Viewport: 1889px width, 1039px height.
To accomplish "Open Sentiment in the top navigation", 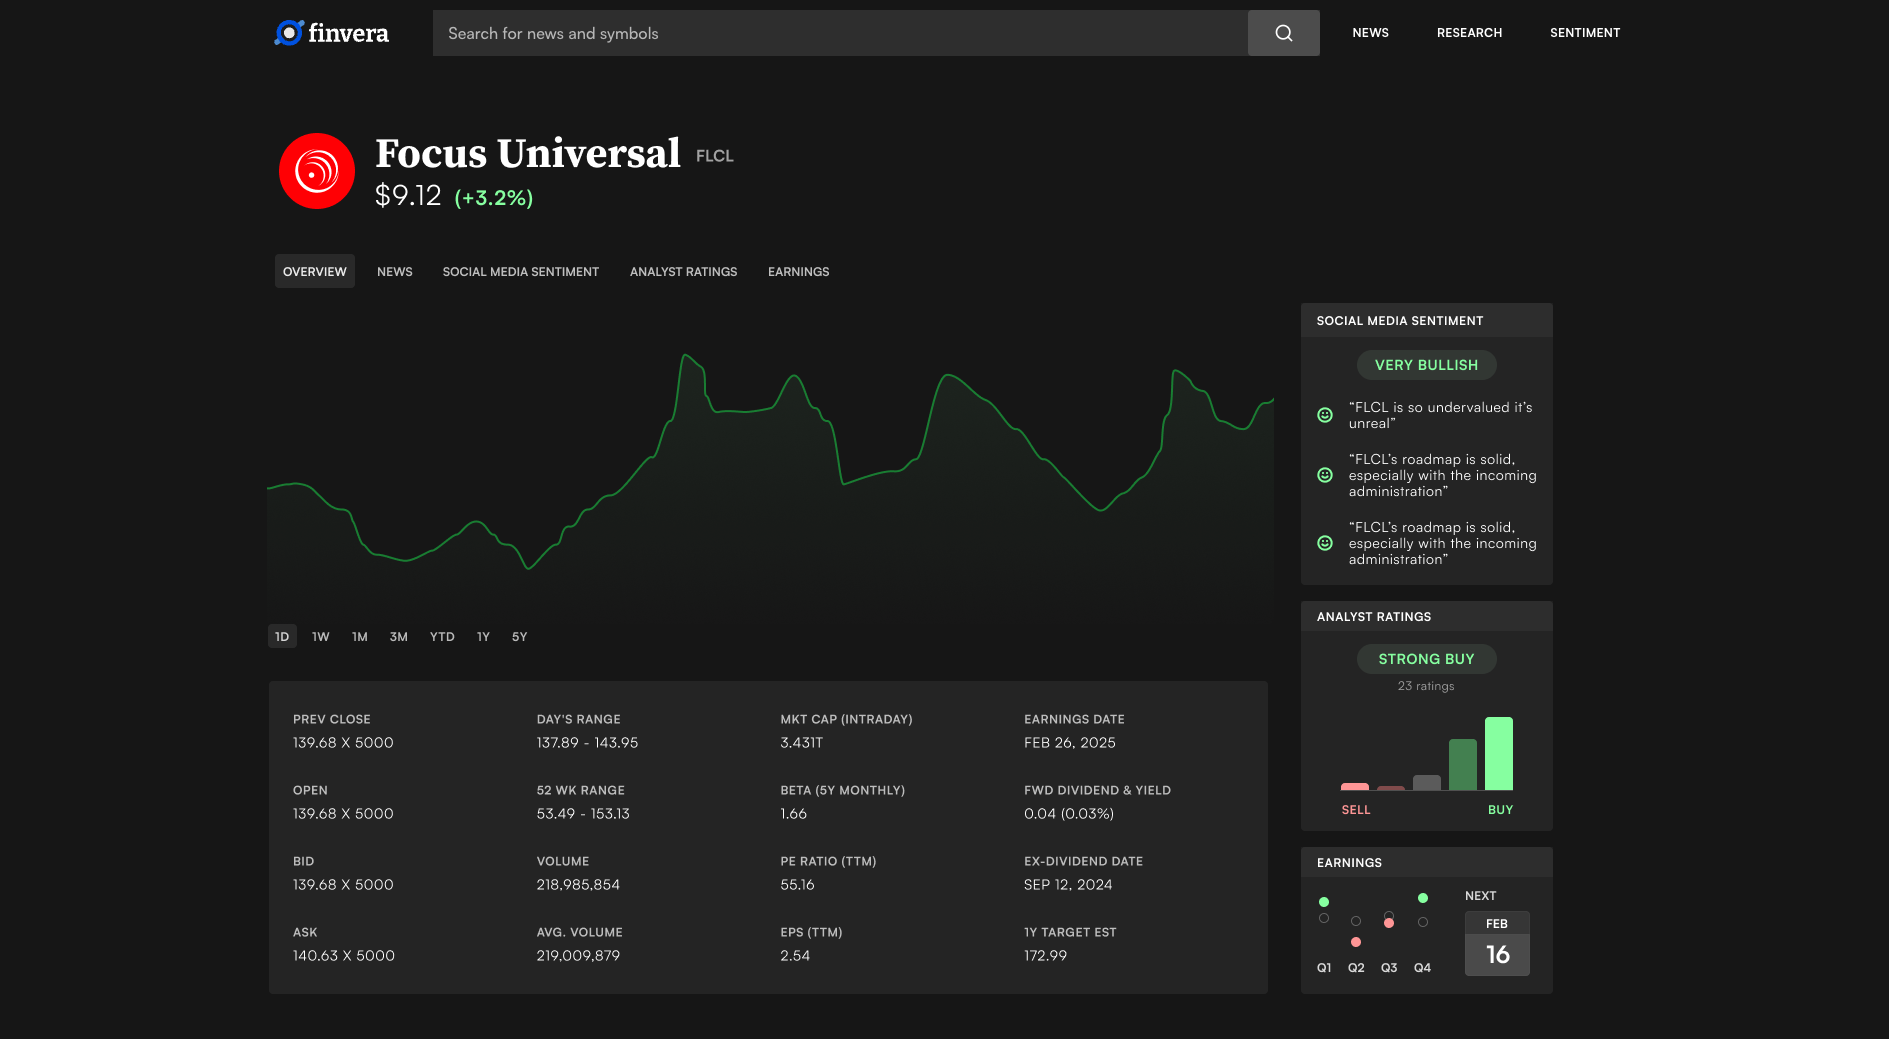I will (x=1585, y=33).
